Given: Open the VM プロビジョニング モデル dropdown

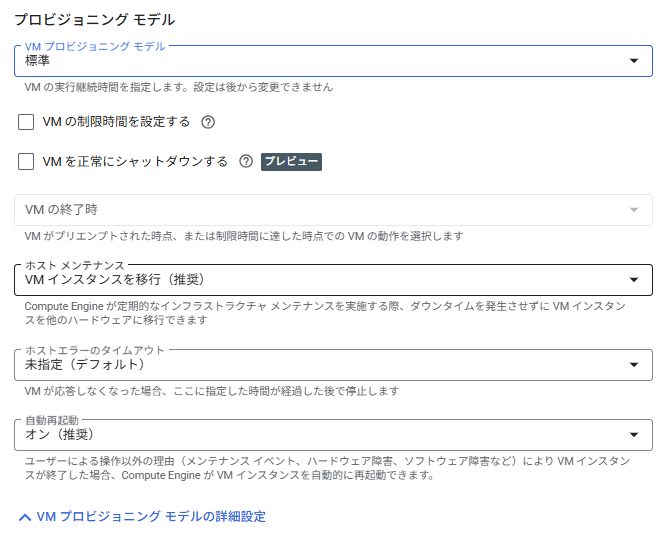Looking at the screenshot, I should pos(320,61).
